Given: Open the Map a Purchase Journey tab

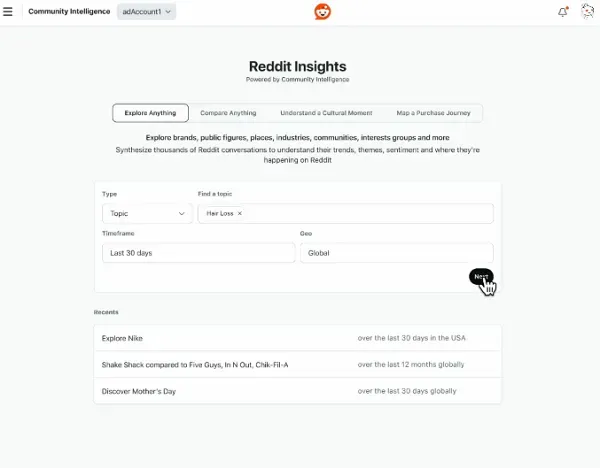Looking at the screenshot, I should [x=432, y=113].
